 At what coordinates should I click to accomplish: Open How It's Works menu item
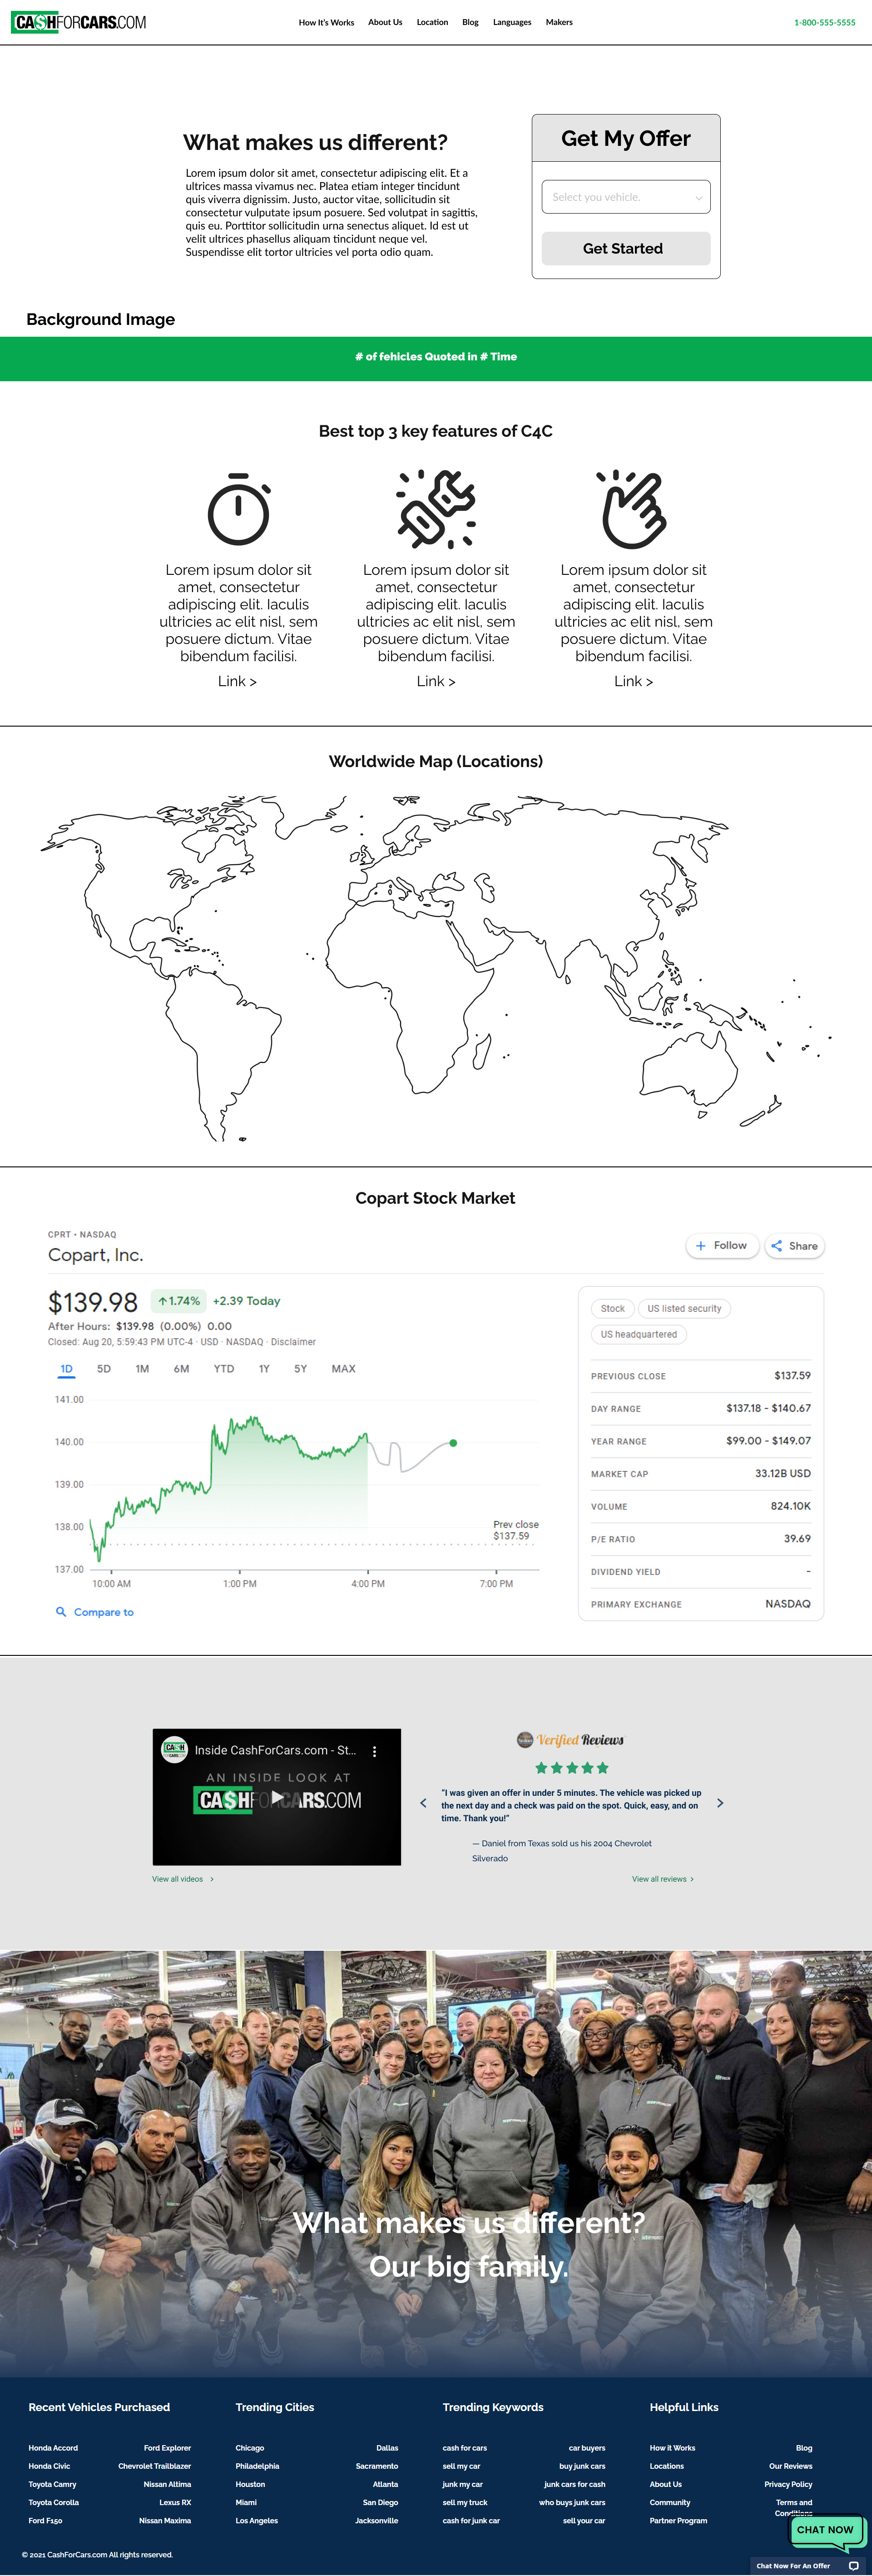[x=326, y=22]
